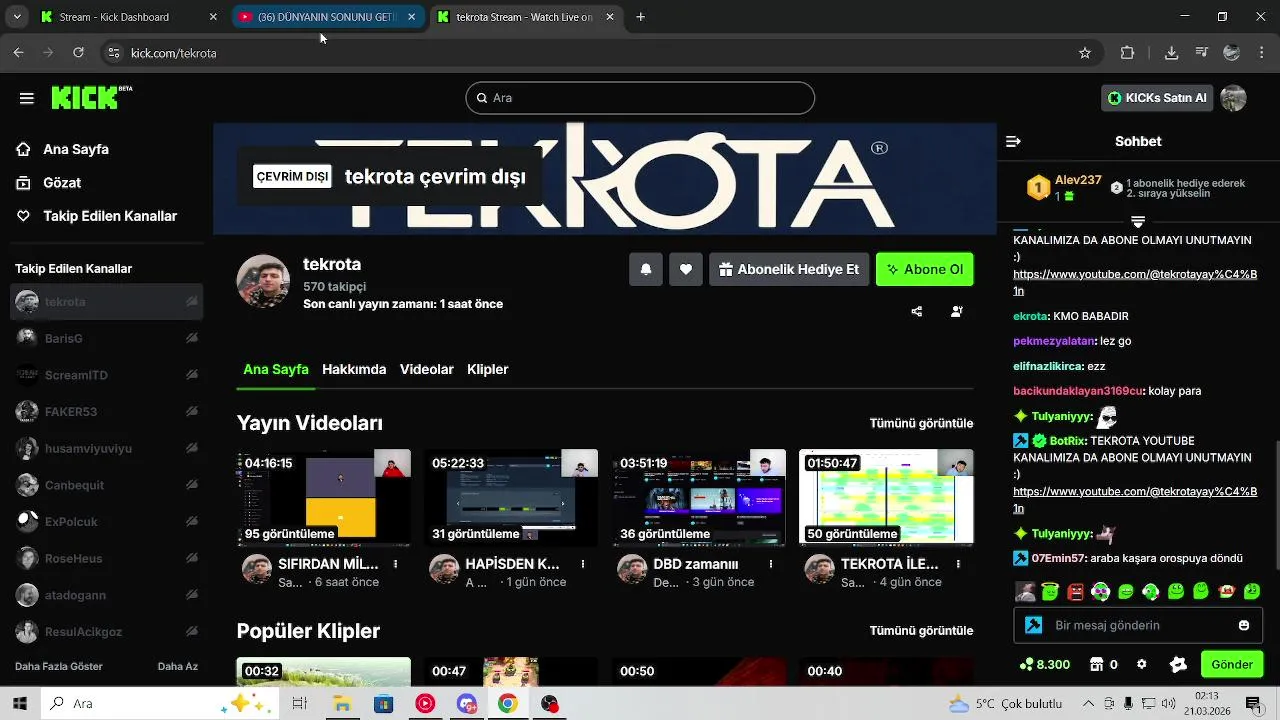This screenshot has height=720, width=1280.
Task: Select RoseHeus channel in followed list
Action: tap(106, 558)
